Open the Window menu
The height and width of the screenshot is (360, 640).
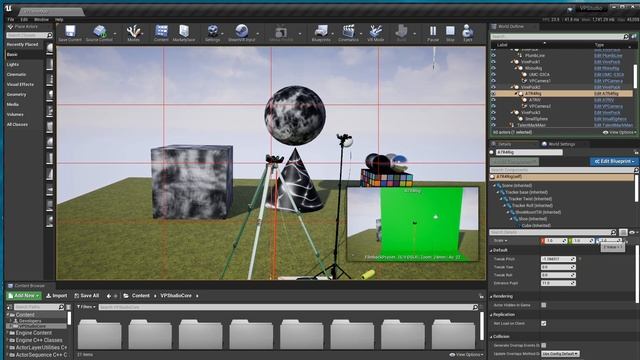[x=41, y=20]
